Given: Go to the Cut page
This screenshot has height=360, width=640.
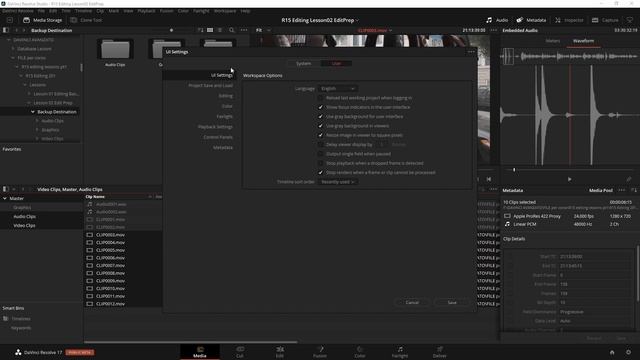Looking at the screenshot, I should tap(240, 352).
